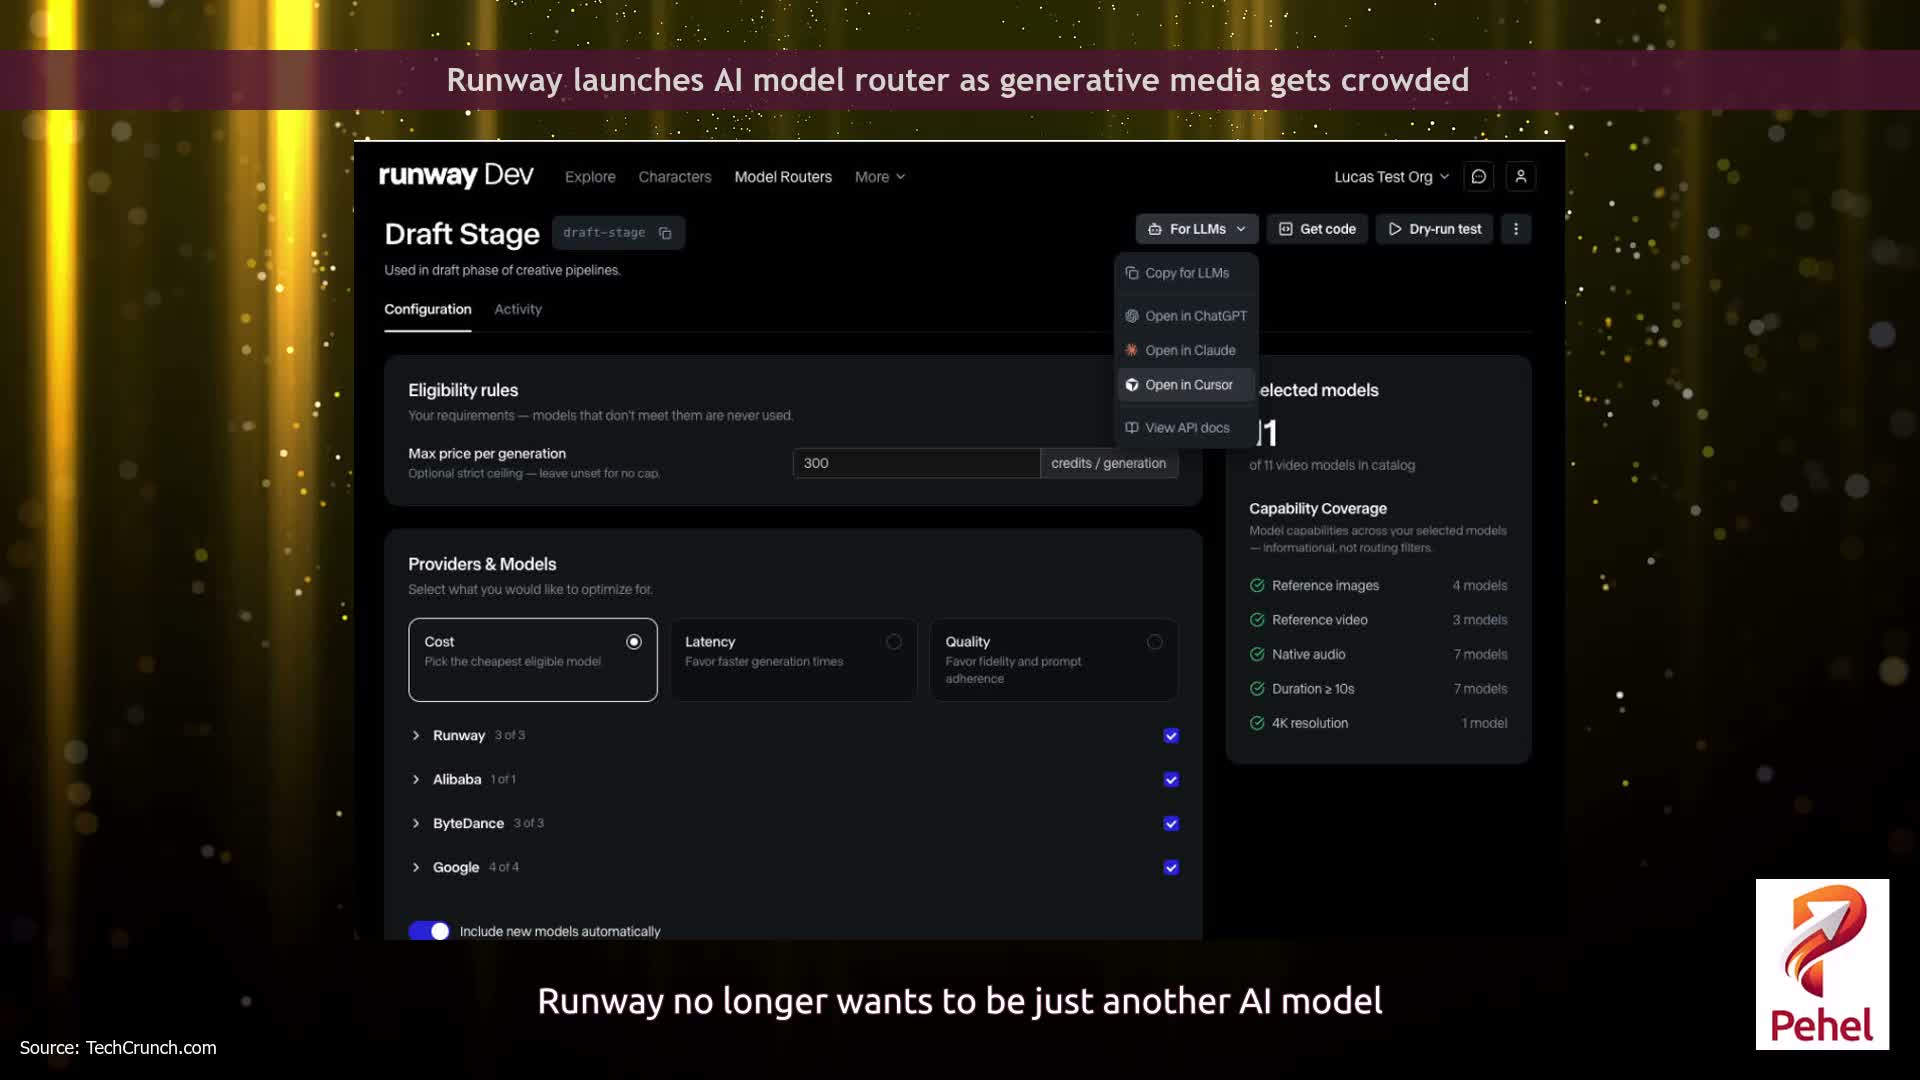Select Copy for LLMs
This screenshot has width=1920, height=1080.
[x=1186, y=273]
